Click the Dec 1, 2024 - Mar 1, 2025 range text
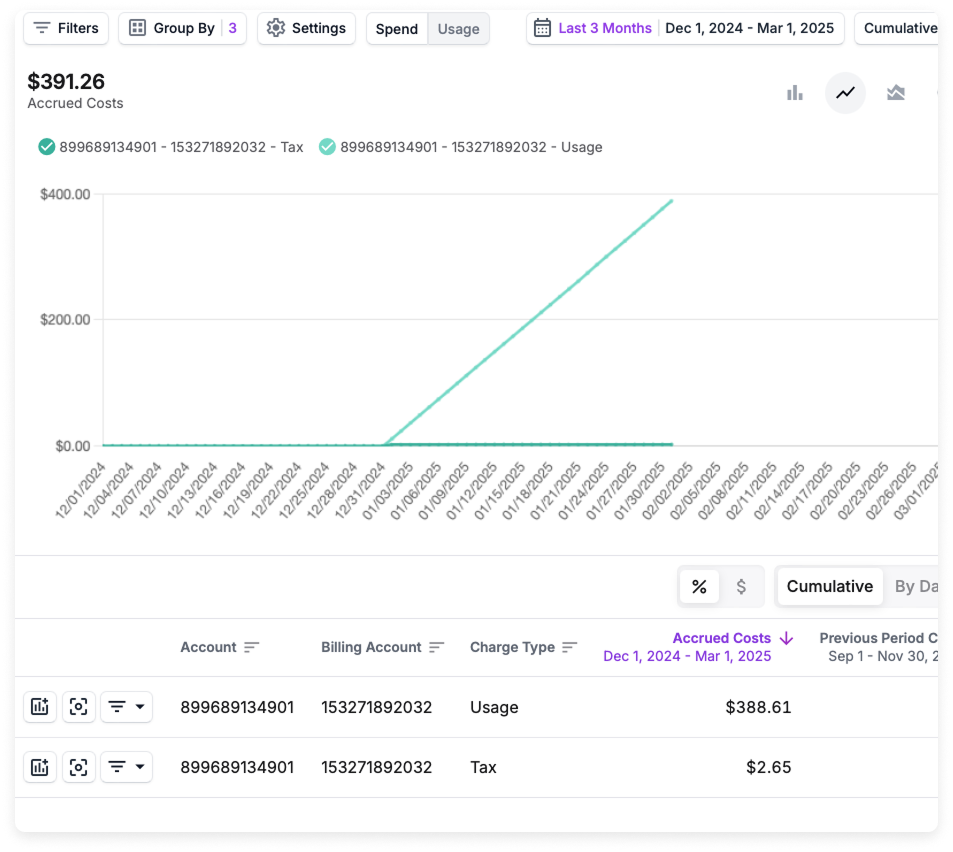The image size is (953, 852). [749, 29]
